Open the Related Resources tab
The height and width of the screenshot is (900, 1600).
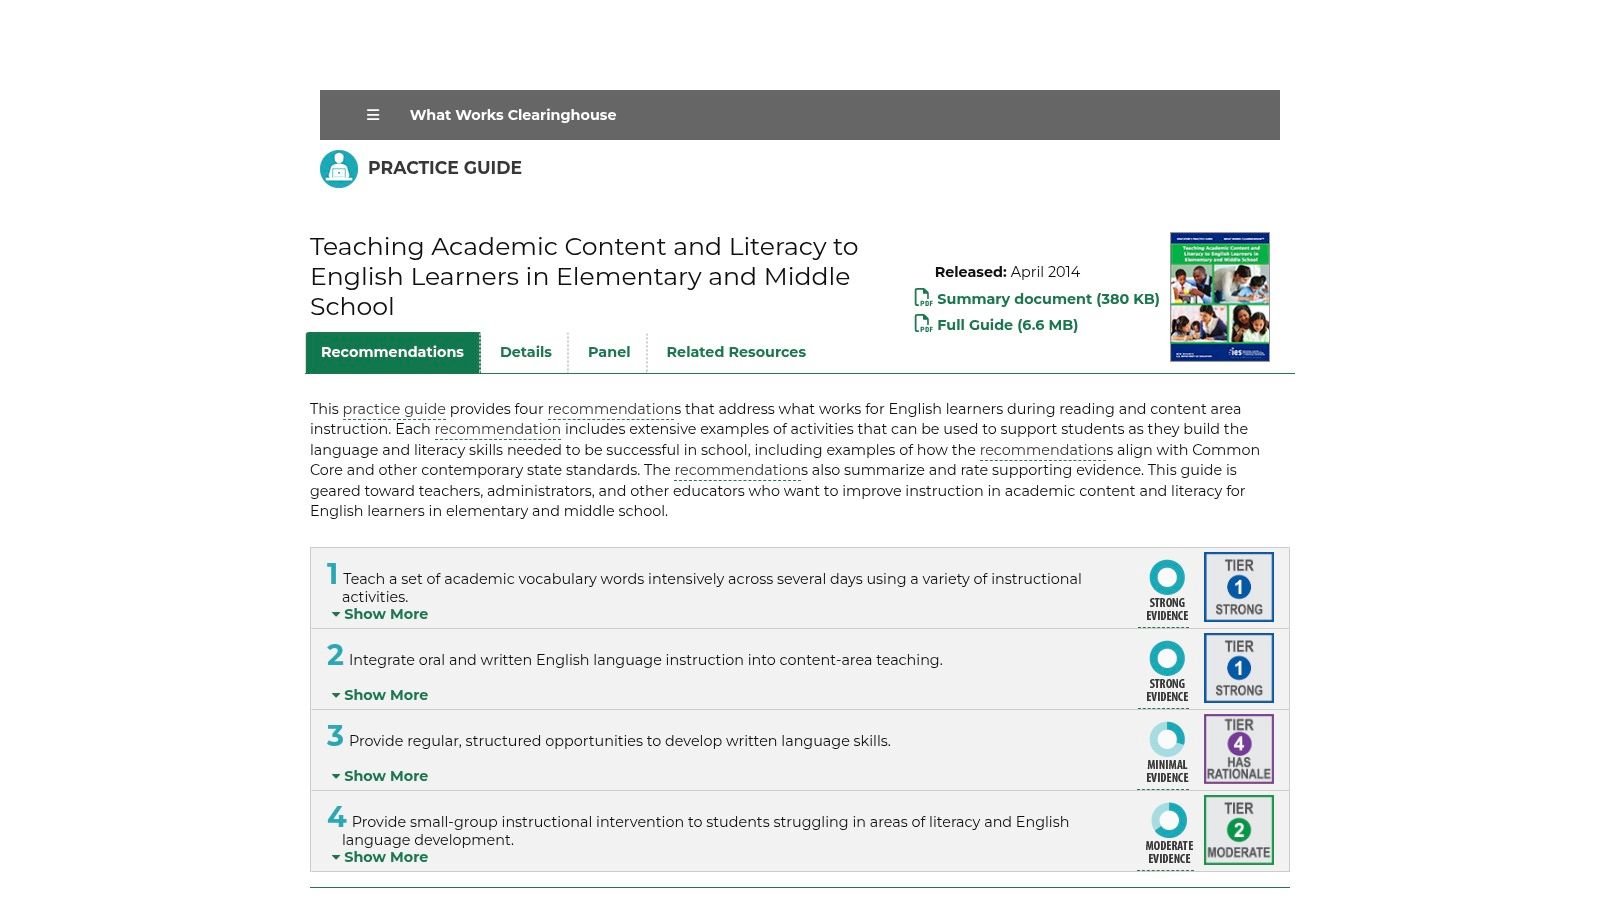pos(736,352)
